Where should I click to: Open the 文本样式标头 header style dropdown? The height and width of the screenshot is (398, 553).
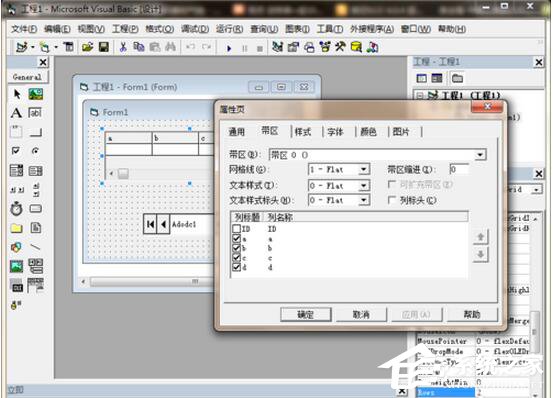coord(364,201)
